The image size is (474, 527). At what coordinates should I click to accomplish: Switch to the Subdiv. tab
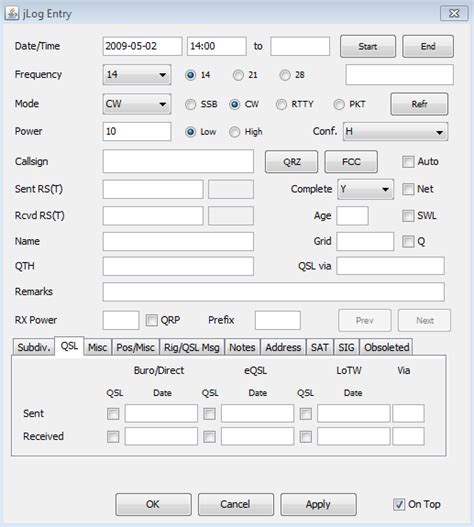pos(34,347)
